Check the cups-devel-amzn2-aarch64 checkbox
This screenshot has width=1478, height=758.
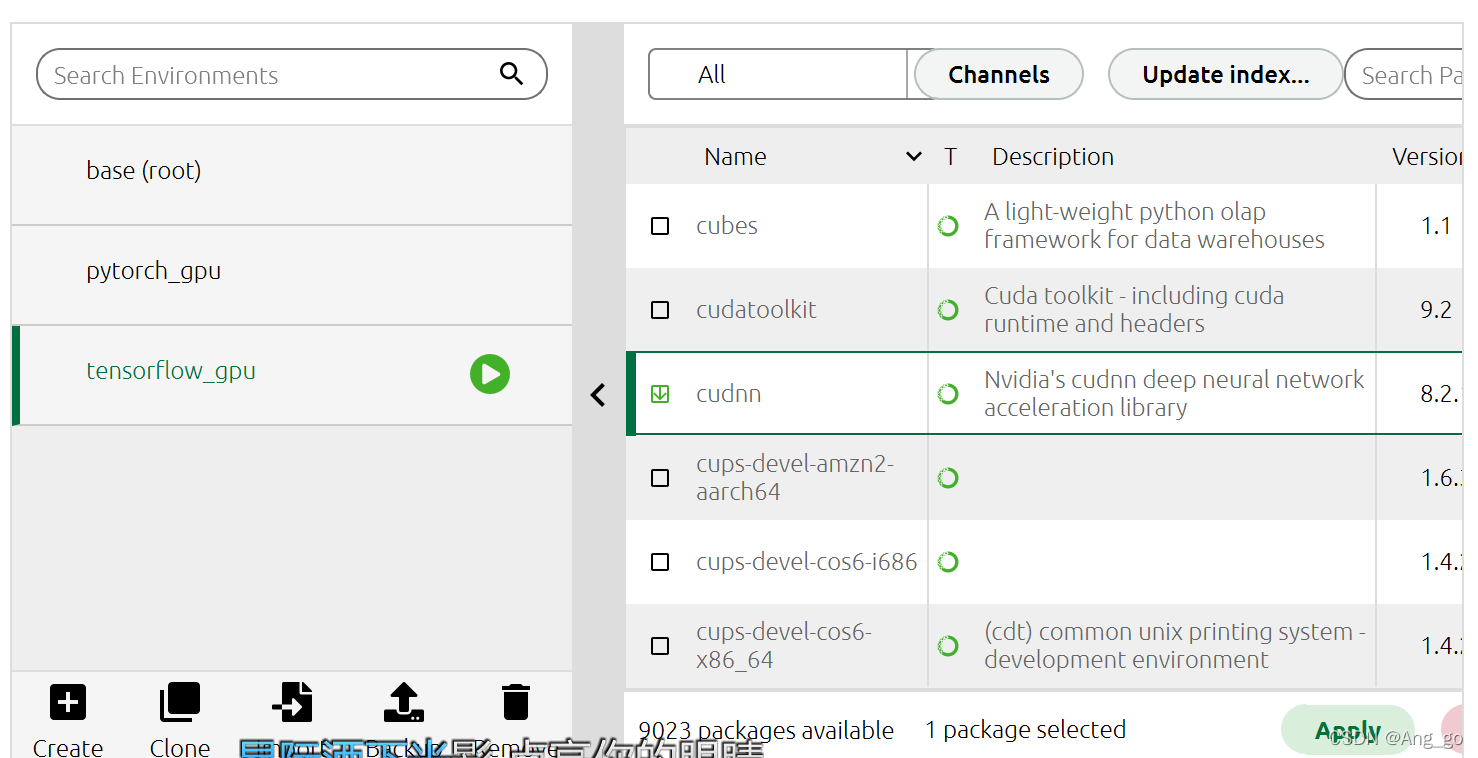coord(660,478)
